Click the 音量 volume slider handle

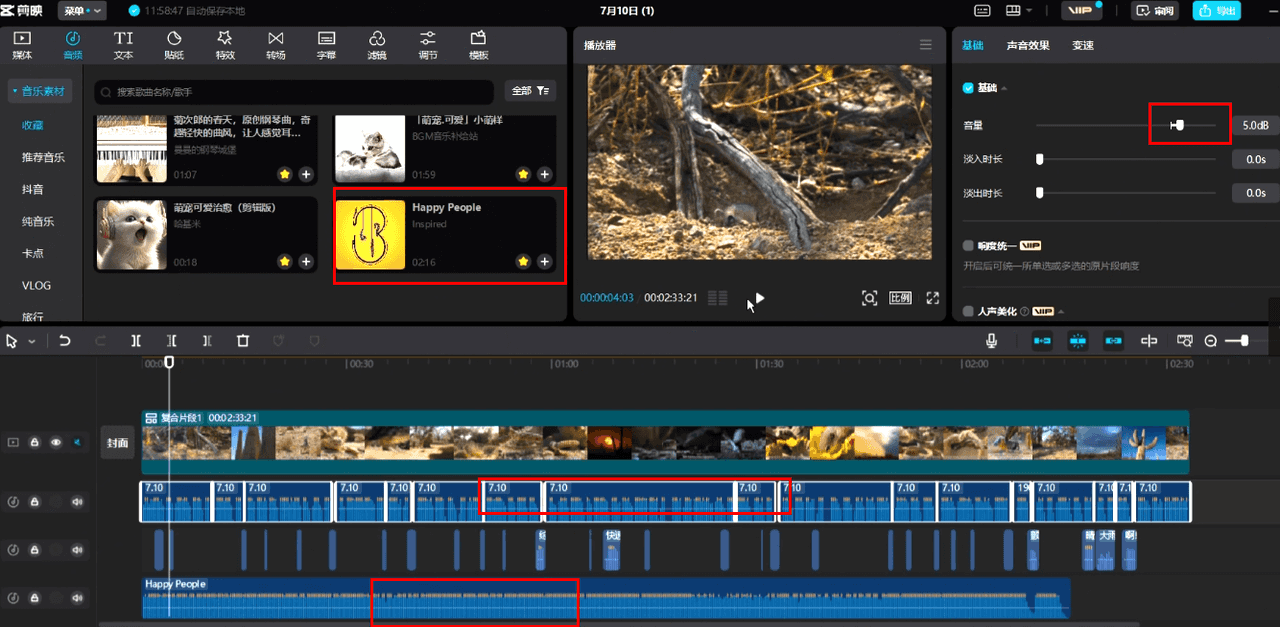click(1180, 125)
